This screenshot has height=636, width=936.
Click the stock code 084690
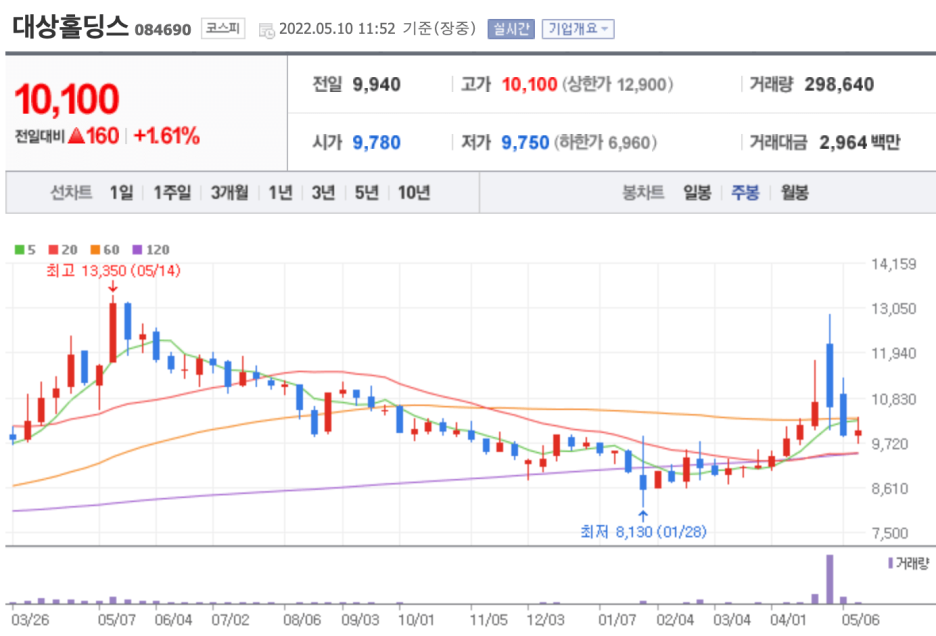click(x=163, y=30)
